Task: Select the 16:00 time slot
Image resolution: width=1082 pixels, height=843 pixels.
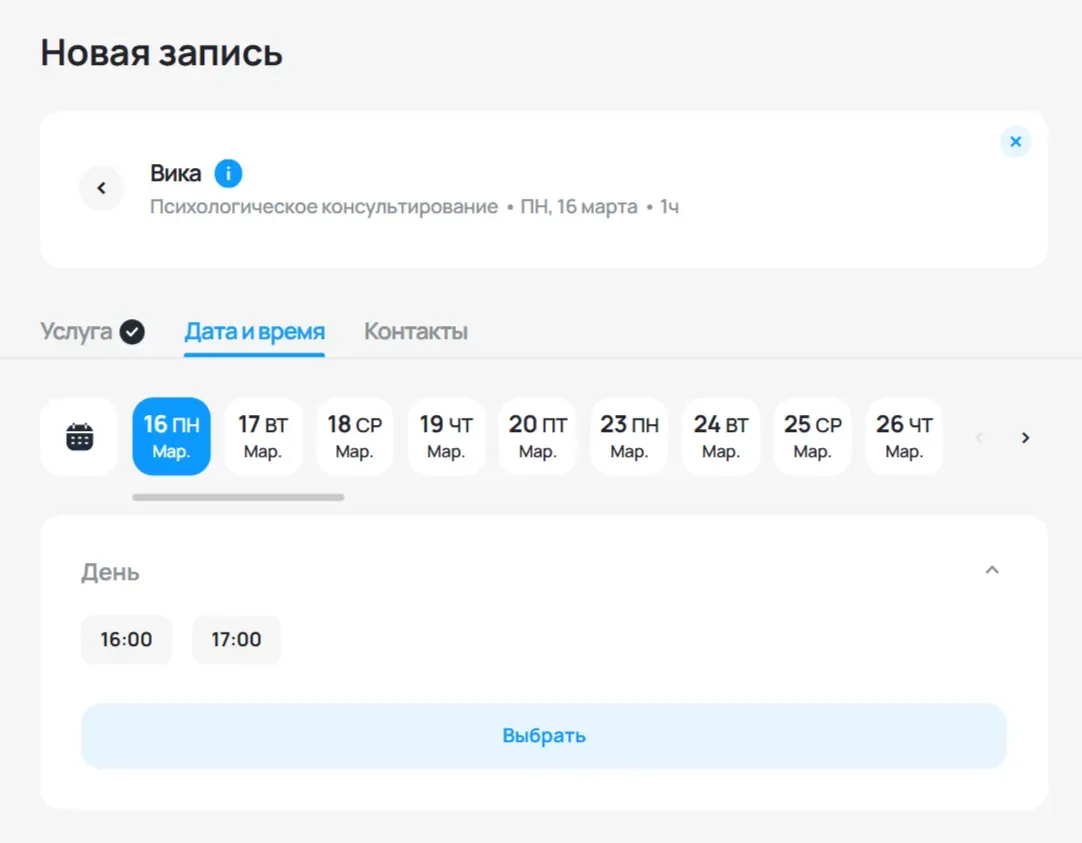Action: click(126, 639)
